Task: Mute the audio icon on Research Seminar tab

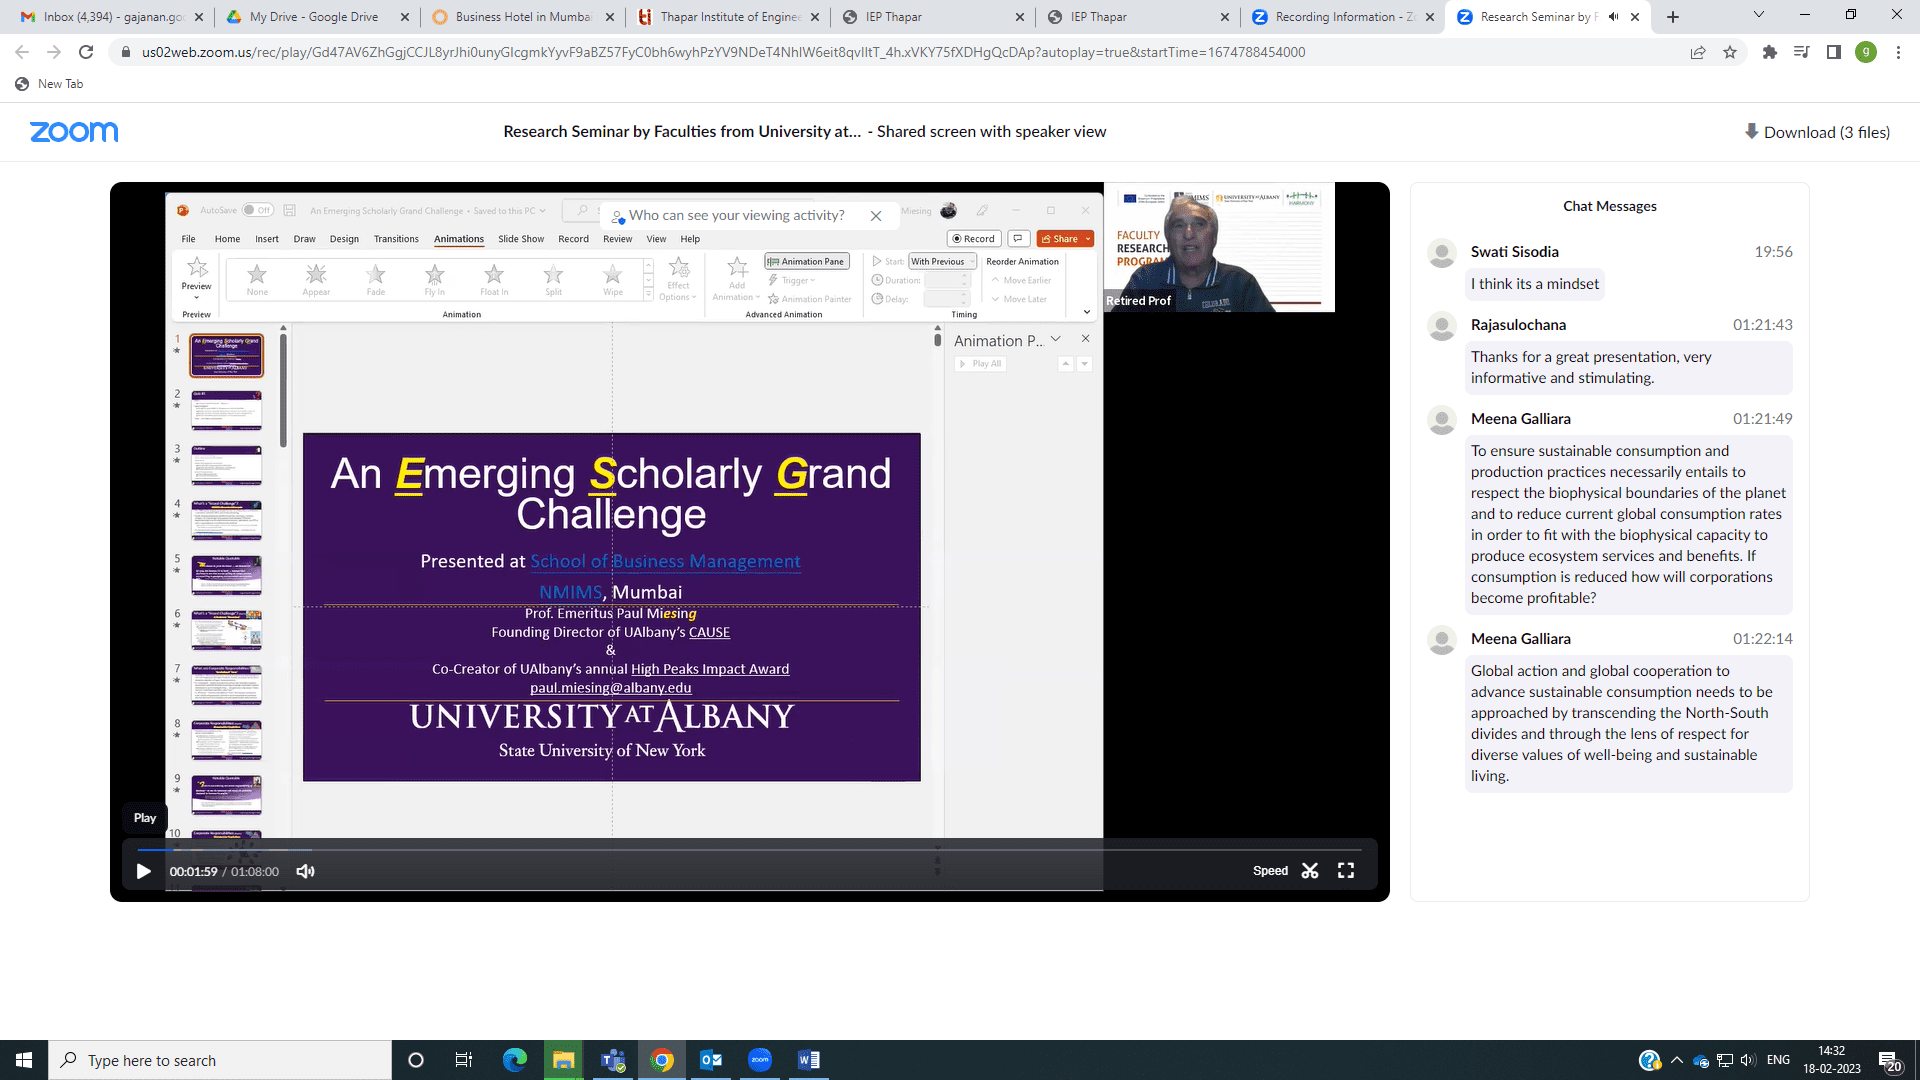Action: [1613, 17]
